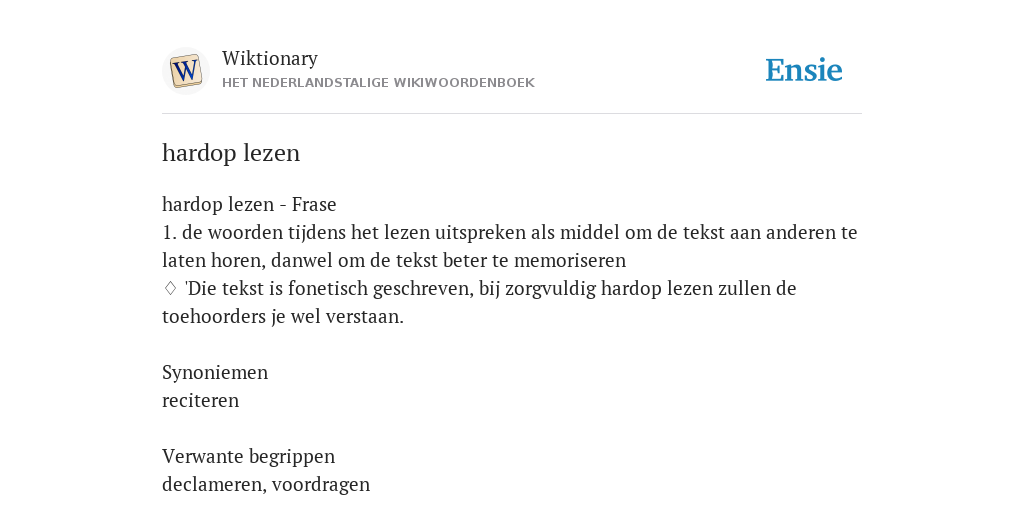This screenshot has width=1024, height=512.
Task: Click the 'Verwante begrippen' section label
Action: tap(248, 456)
